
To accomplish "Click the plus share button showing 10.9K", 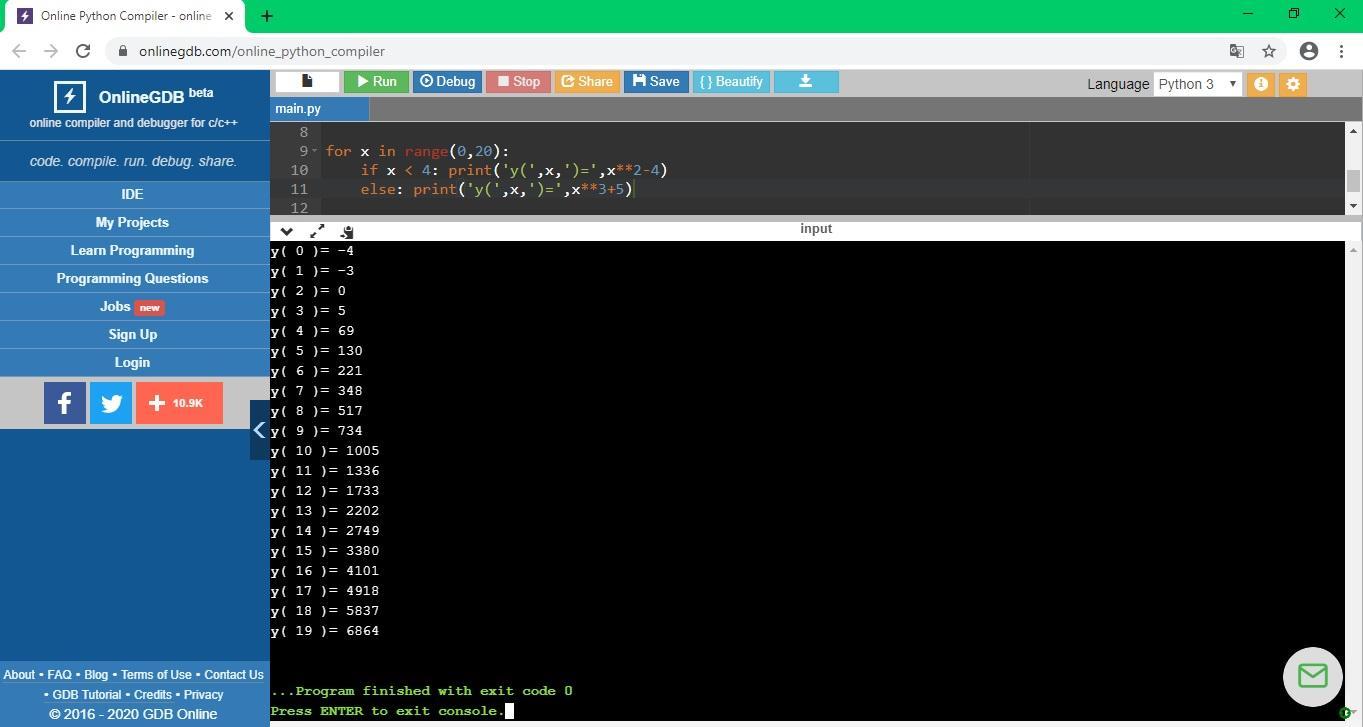I will [x=179, y=403].
